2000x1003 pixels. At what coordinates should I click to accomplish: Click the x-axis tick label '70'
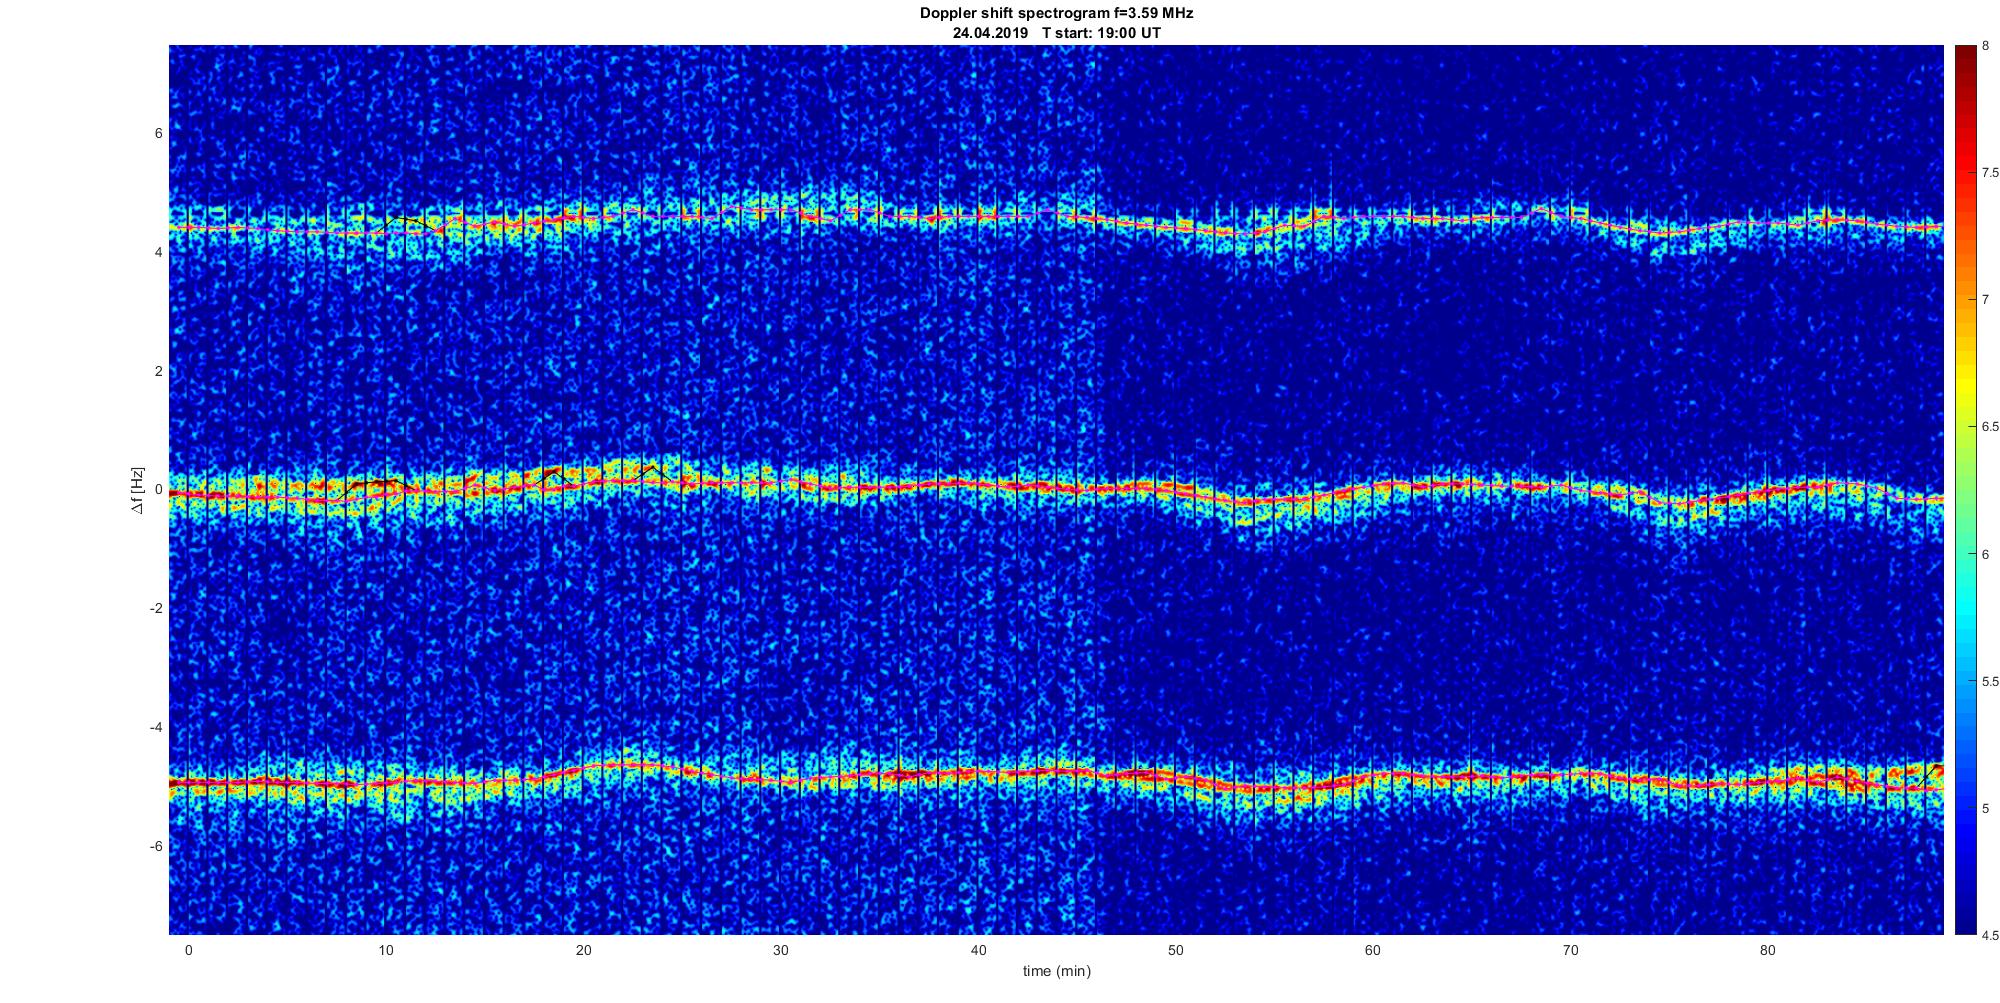pos(1570,951)
